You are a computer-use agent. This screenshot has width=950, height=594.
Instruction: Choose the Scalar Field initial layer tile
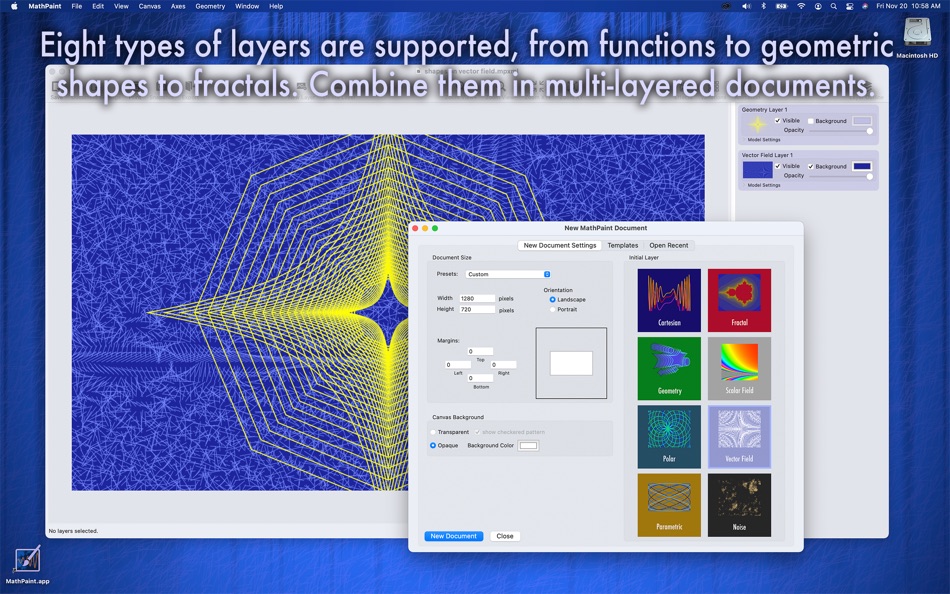739,369
